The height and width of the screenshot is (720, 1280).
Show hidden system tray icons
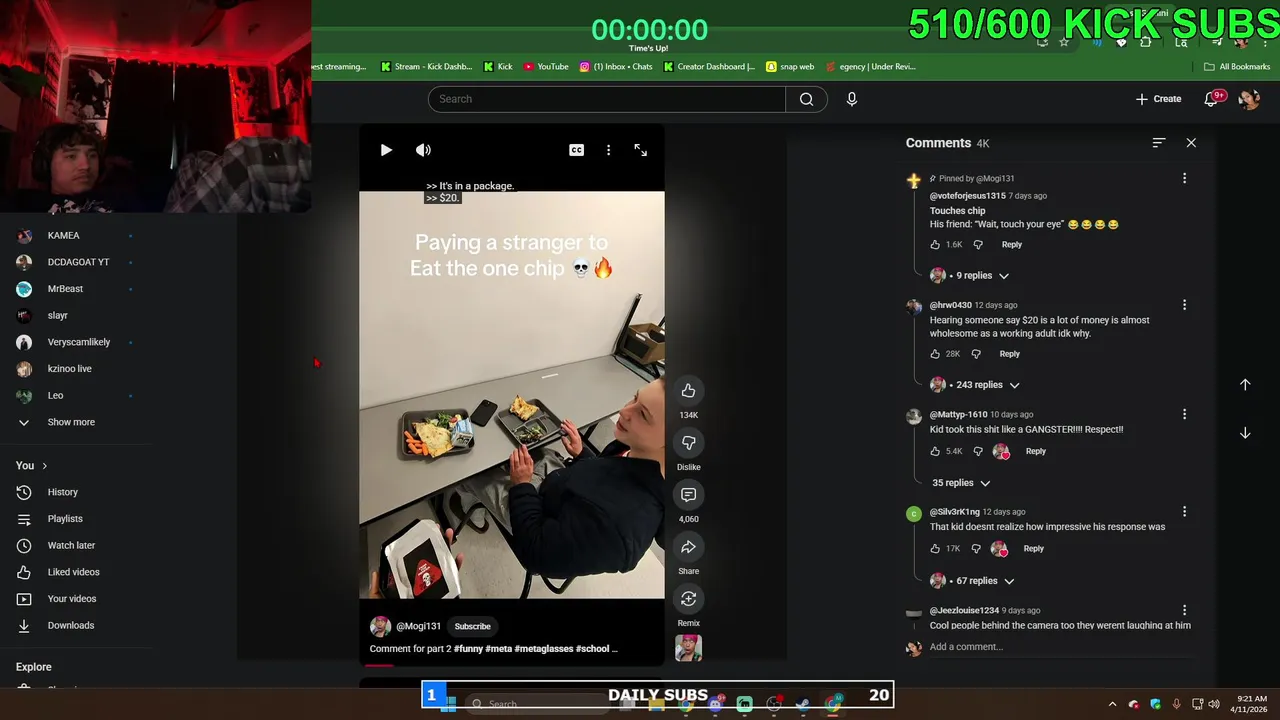(1112, 704)
